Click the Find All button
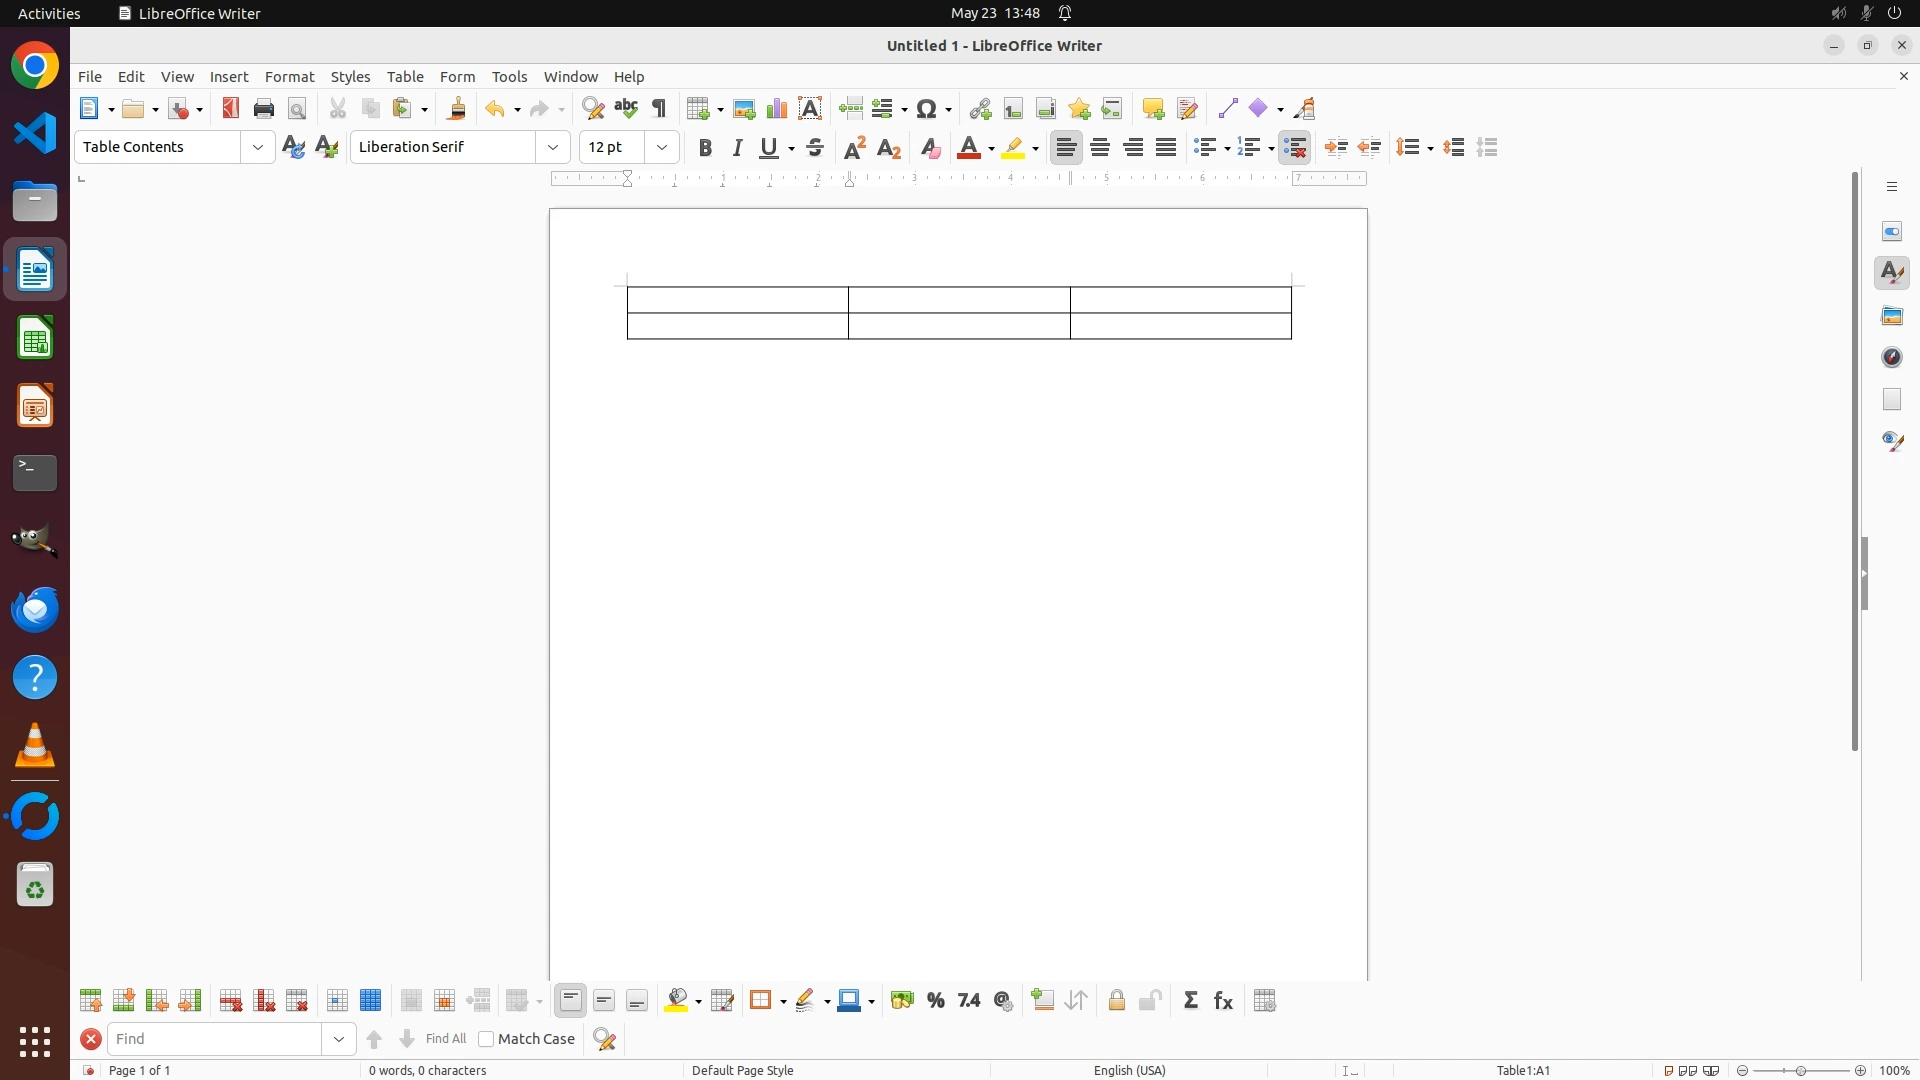Screen dimensions: 1920x1080 pyautogui.click(x=446, y=1039)
